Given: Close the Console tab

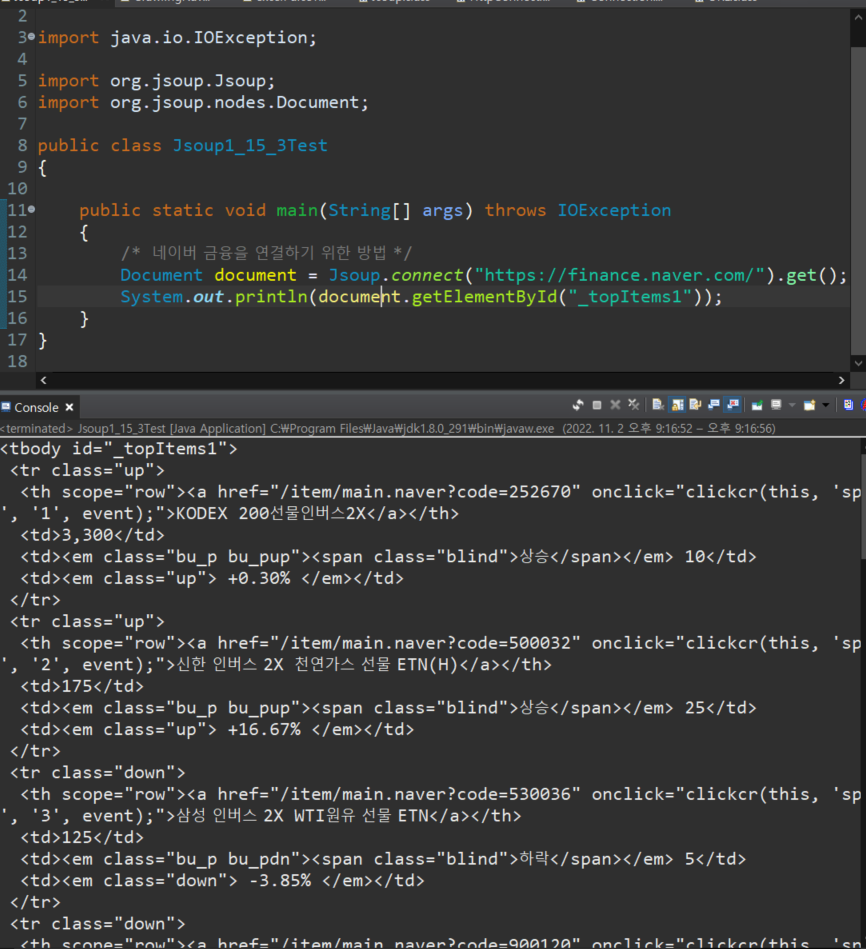Looking at the screenshot, I should coord(70,407).
